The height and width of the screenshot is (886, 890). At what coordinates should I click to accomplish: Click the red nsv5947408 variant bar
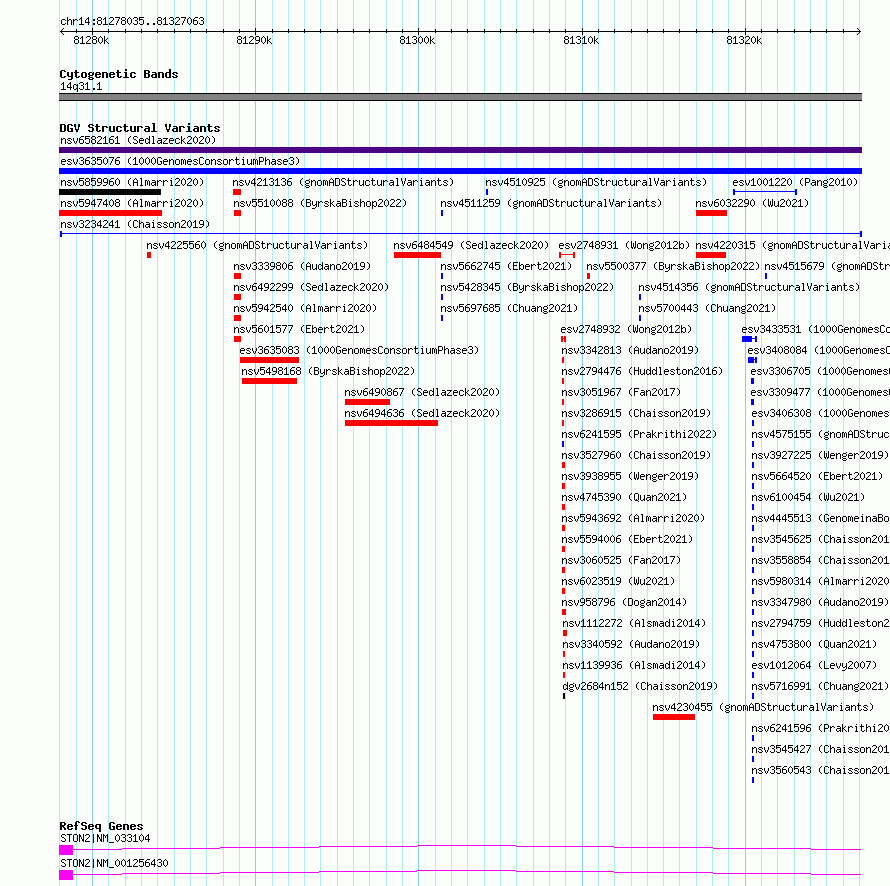coord(111,213)
